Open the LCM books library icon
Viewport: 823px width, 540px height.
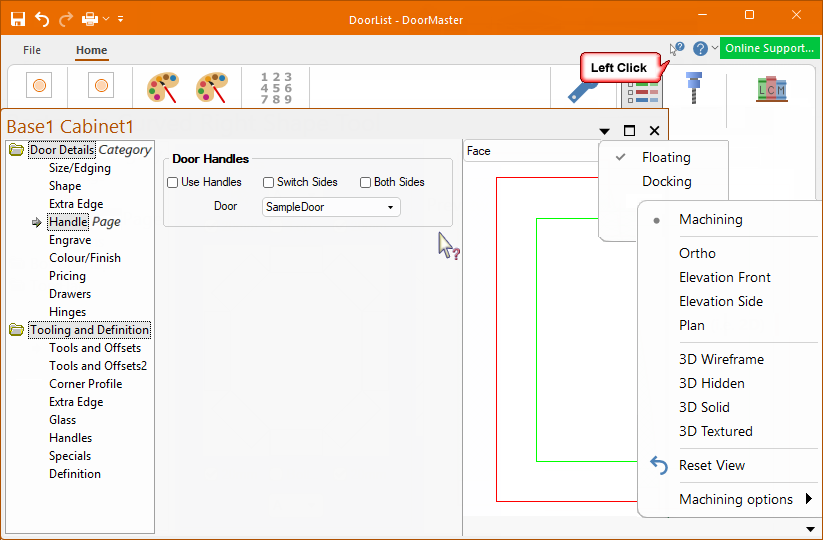772,89
